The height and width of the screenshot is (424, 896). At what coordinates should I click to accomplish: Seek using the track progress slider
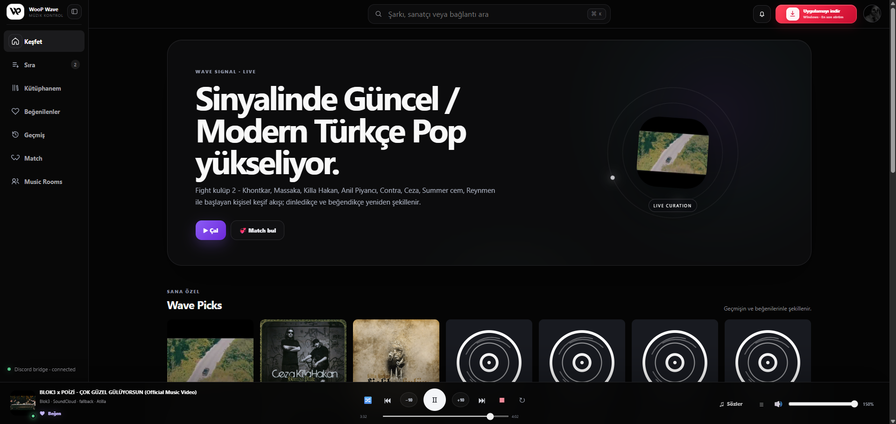pos(445,417)
